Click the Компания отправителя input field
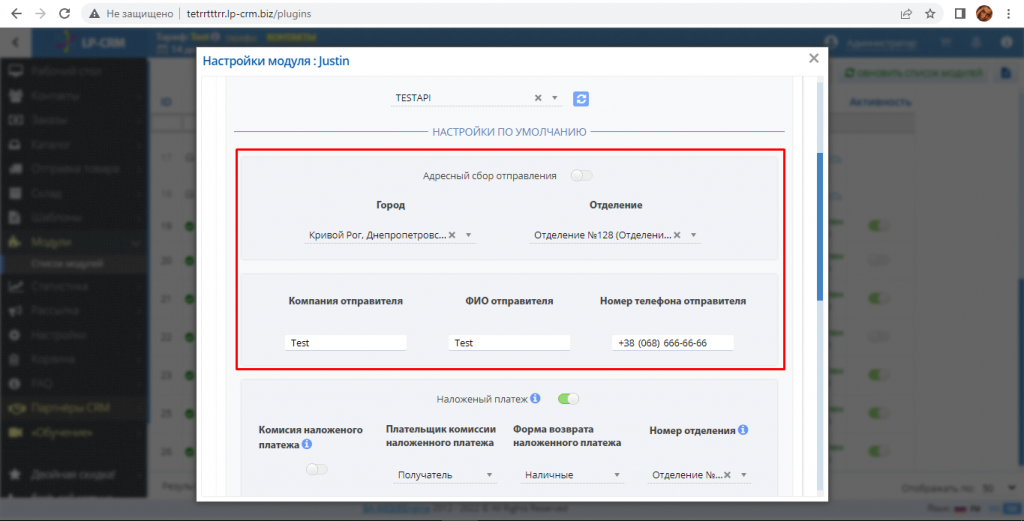The image size is (1024, 521). pos(345,343)
